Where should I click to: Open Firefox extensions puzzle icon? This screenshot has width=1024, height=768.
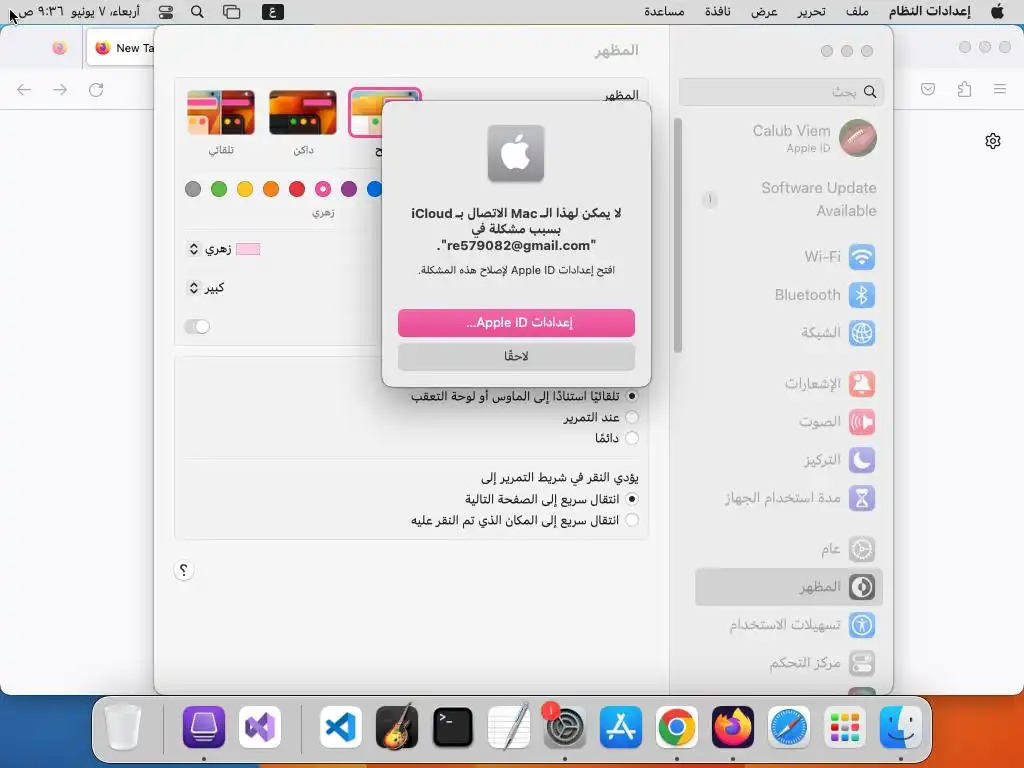coord(964,89)
